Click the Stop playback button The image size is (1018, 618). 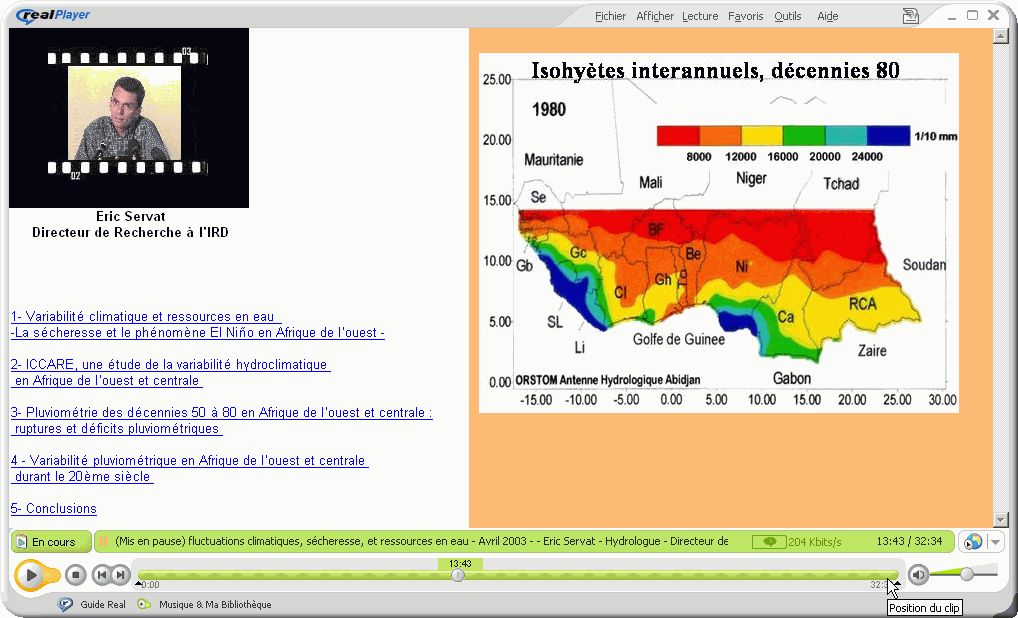[76, 575]
